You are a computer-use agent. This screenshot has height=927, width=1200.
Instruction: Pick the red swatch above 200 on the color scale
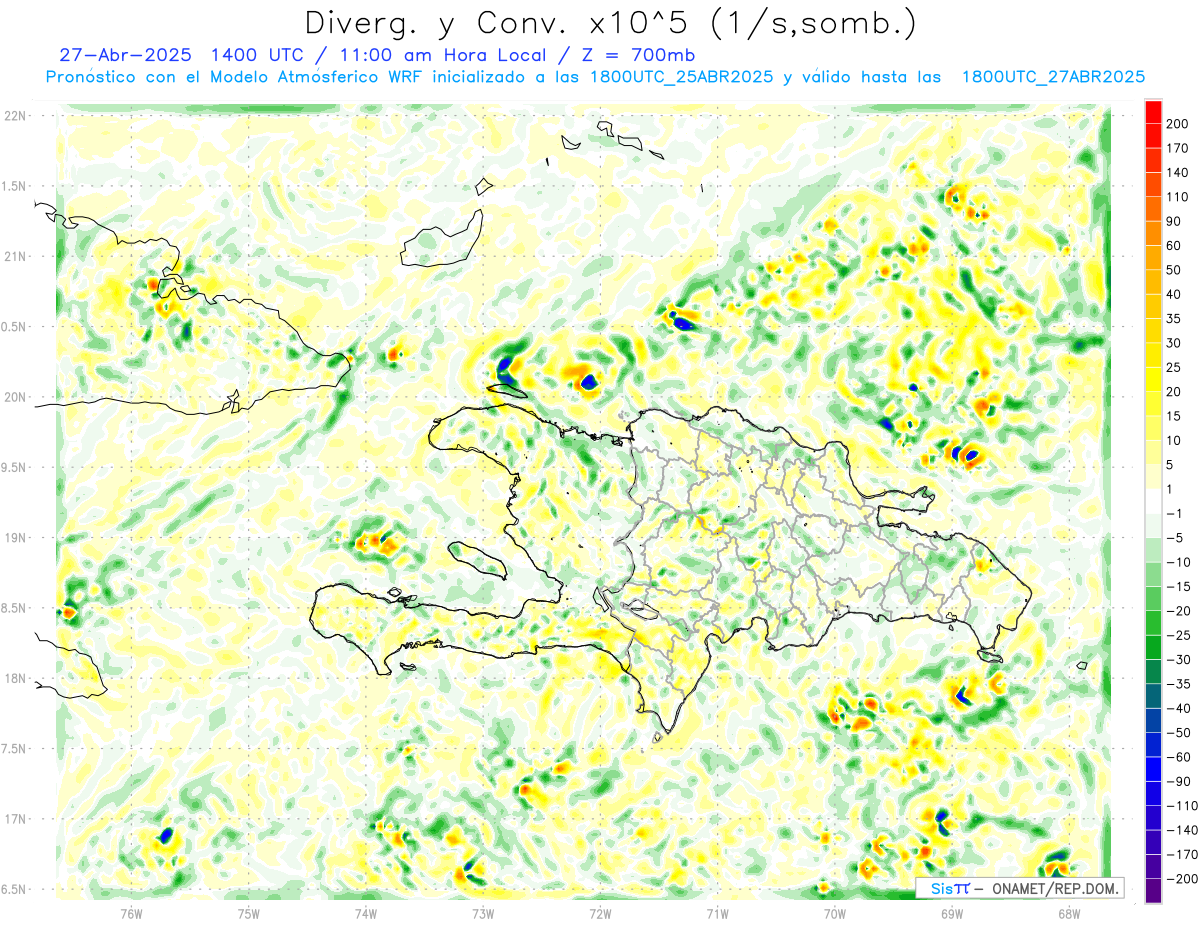point(1154,112)
